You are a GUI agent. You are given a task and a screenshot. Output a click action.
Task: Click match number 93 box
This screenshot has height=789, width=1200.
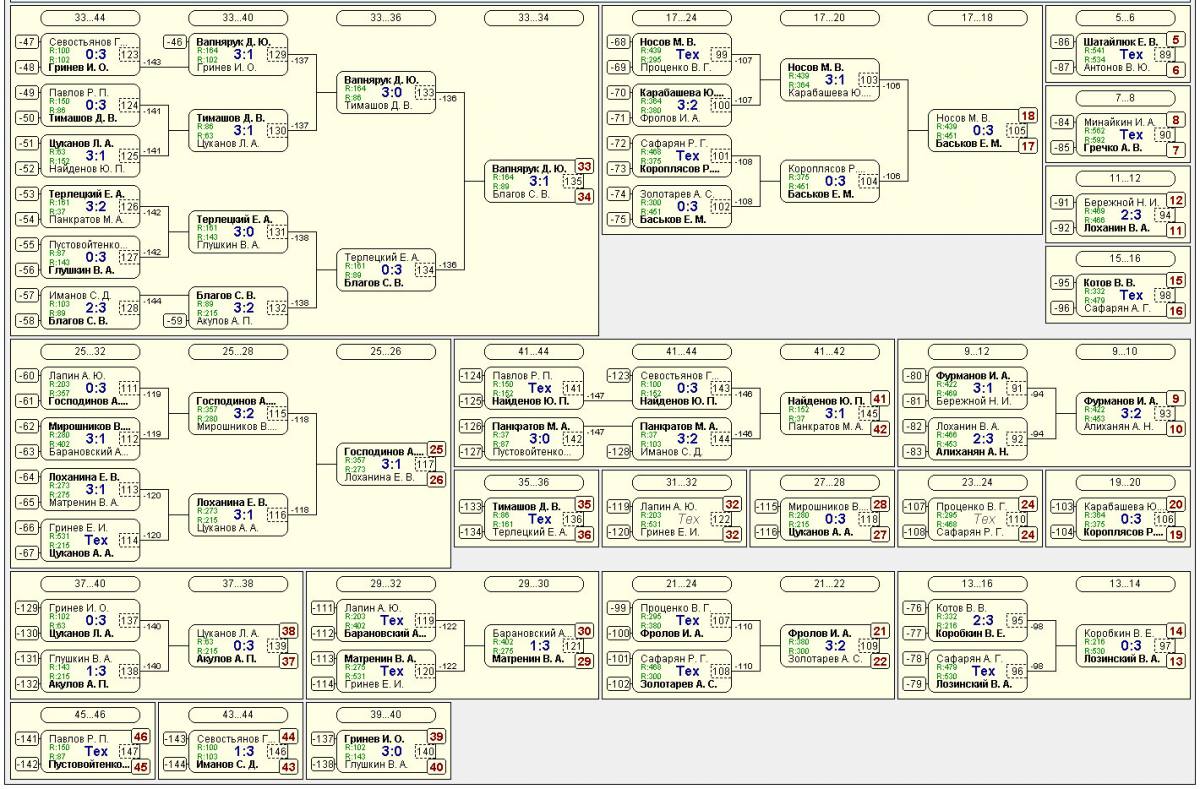[1164, 413]
